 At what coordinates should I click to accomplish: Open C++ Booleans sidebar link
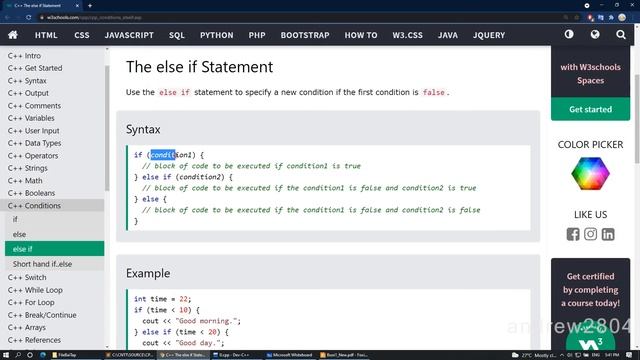31,193
